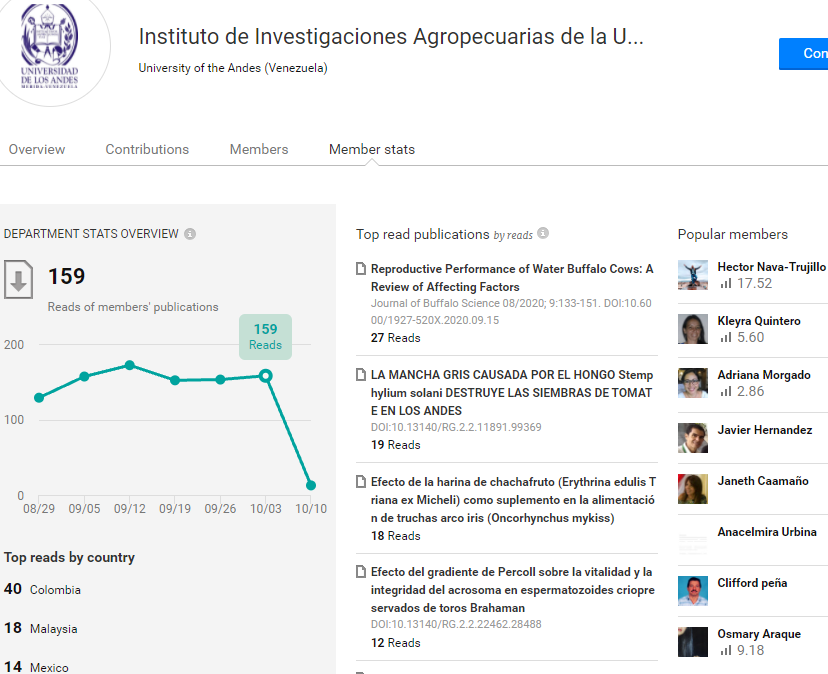Viewport: 828px width, 674px height.
Task: Select the 08/29 data point on chart
Action: [x=39, y=398]
